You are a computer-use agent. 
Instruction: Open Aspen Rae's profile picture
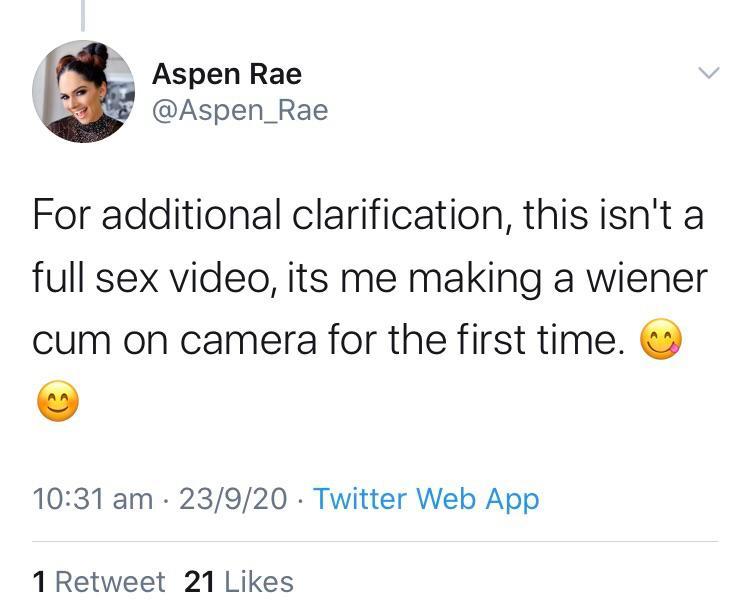[83, 92]
